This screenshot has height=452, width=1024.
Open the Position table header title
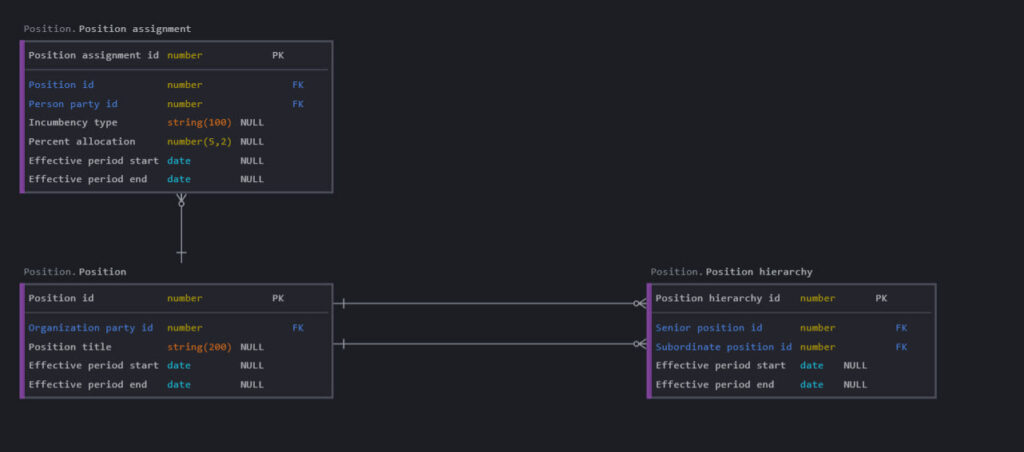point(75,272)
